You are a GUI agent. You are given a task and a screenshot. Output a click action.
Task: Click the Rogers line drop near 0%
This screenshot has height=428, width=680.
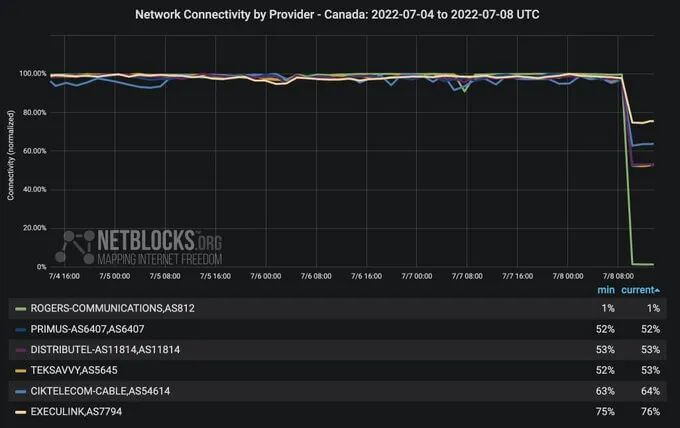click(x=642, y=264)
